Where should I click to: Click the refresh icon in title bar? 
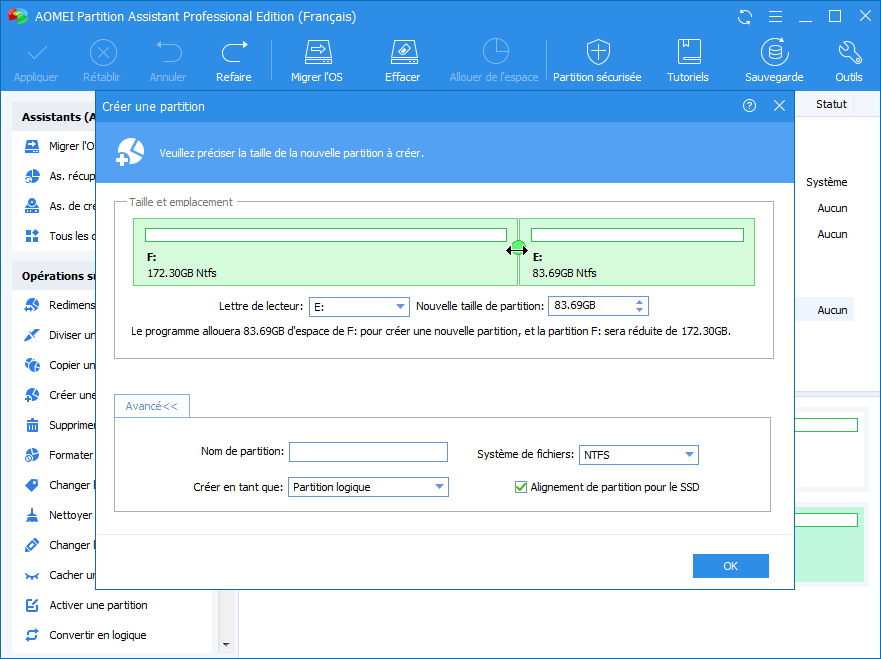tap(745, 17)
